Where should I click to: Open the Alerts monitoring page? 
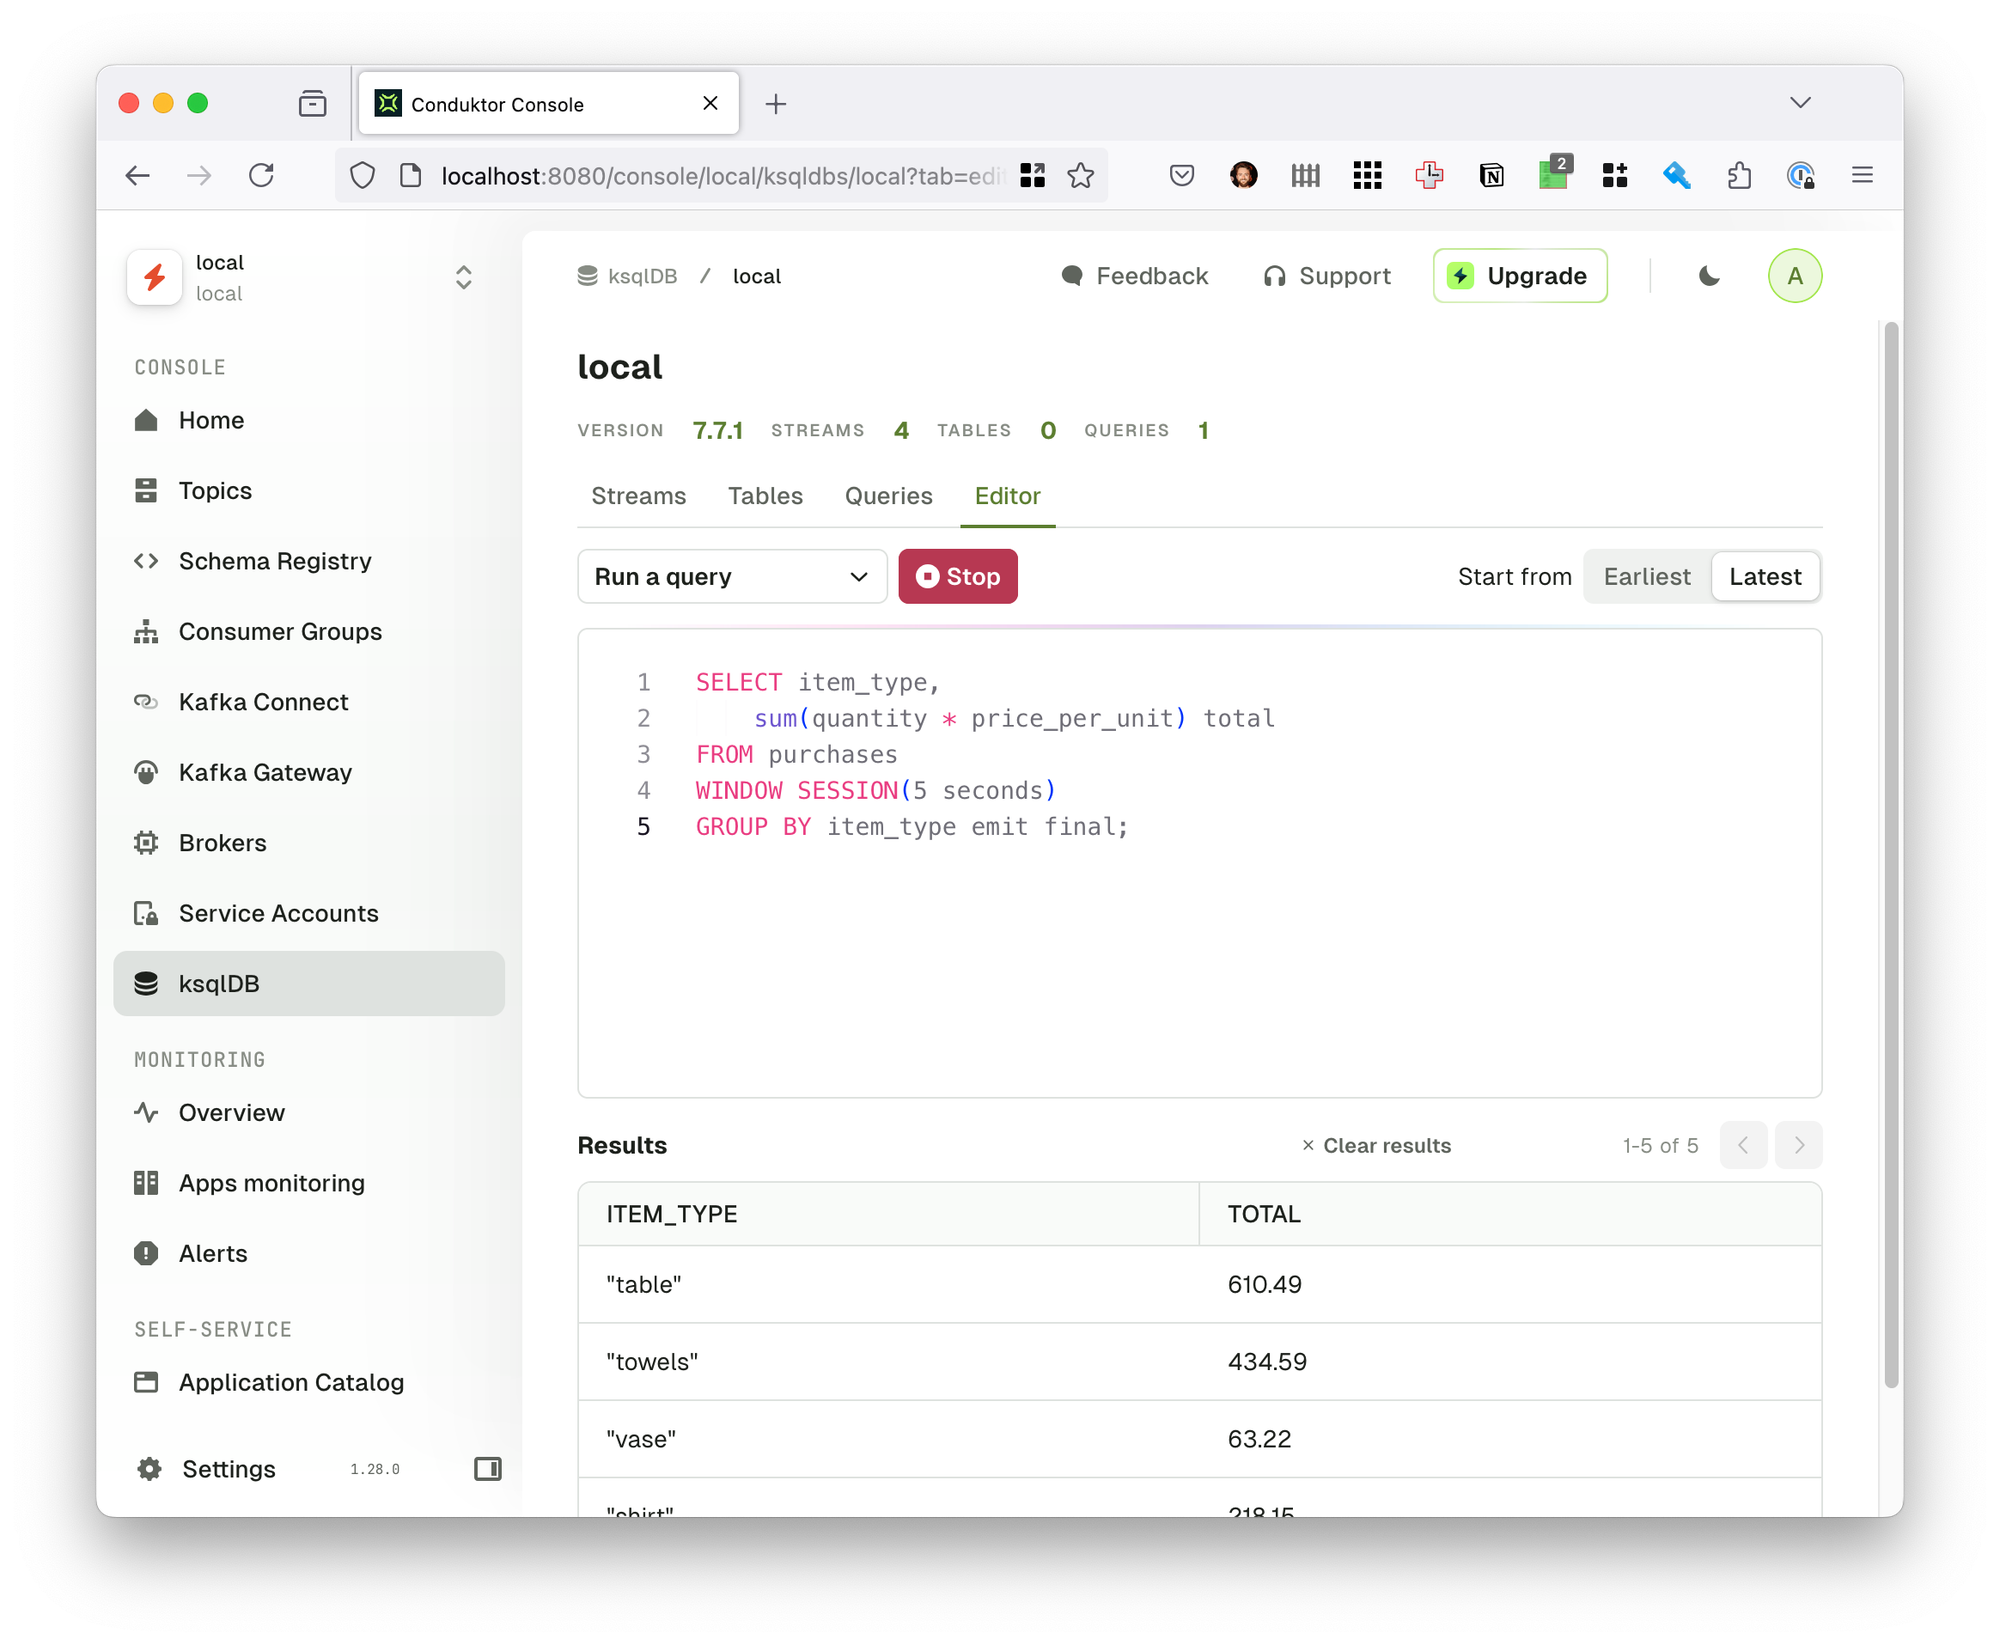212,1253
